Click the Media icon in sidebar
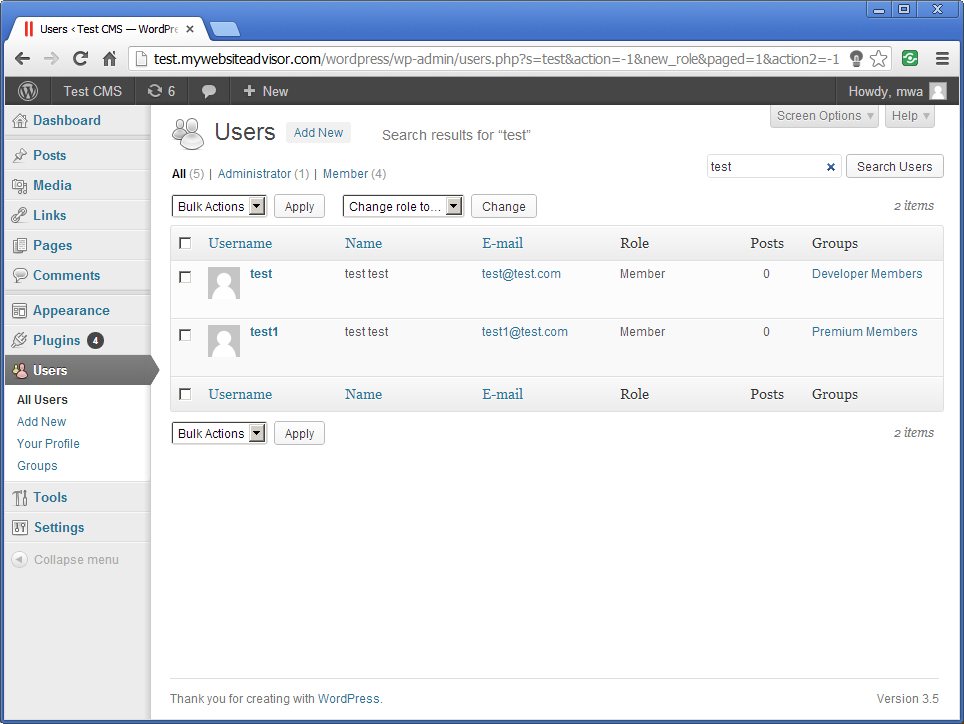Image resolution: width=964 pixels, height=724 pixels. coord(20,186)
